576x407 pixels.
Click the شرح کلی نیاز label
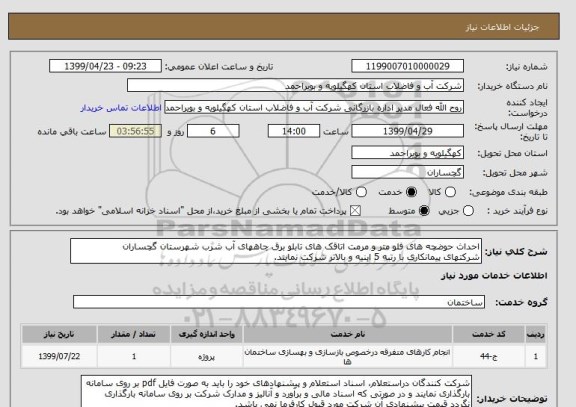coord(516,252)
